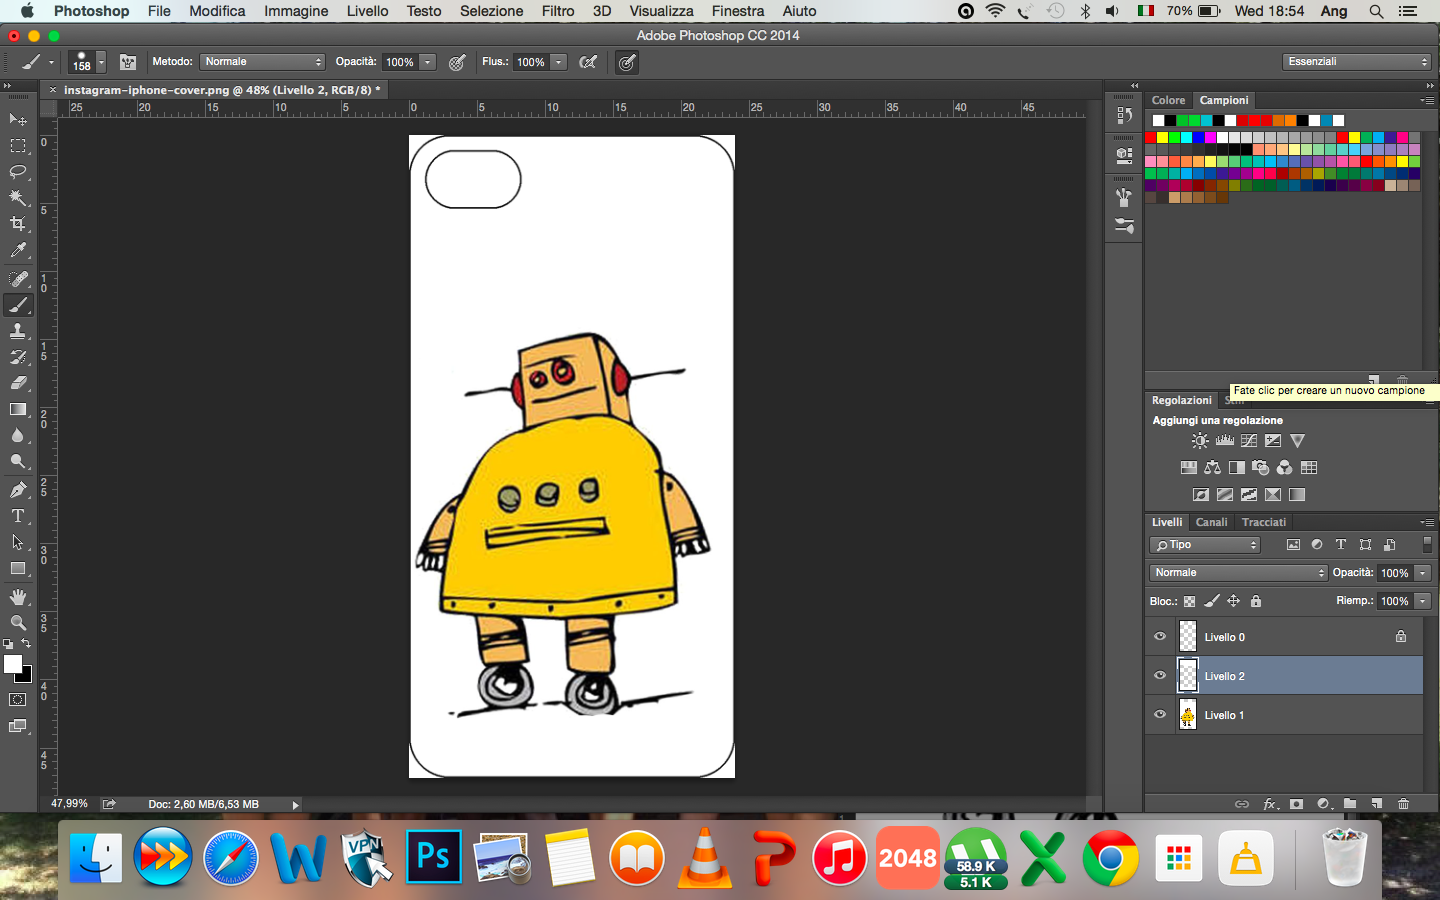Screen dimensions: 1440x900
Task: Hide Livello 0 layer visibility
Action: (1160, 637)
